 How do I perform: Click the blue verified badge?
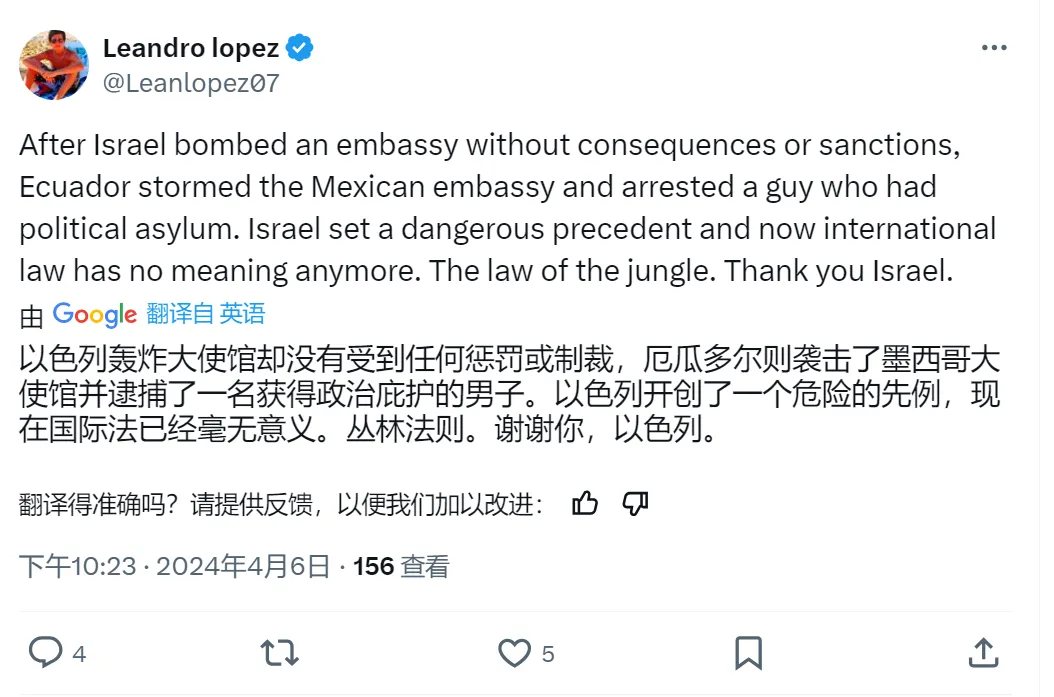coord(301,48)
